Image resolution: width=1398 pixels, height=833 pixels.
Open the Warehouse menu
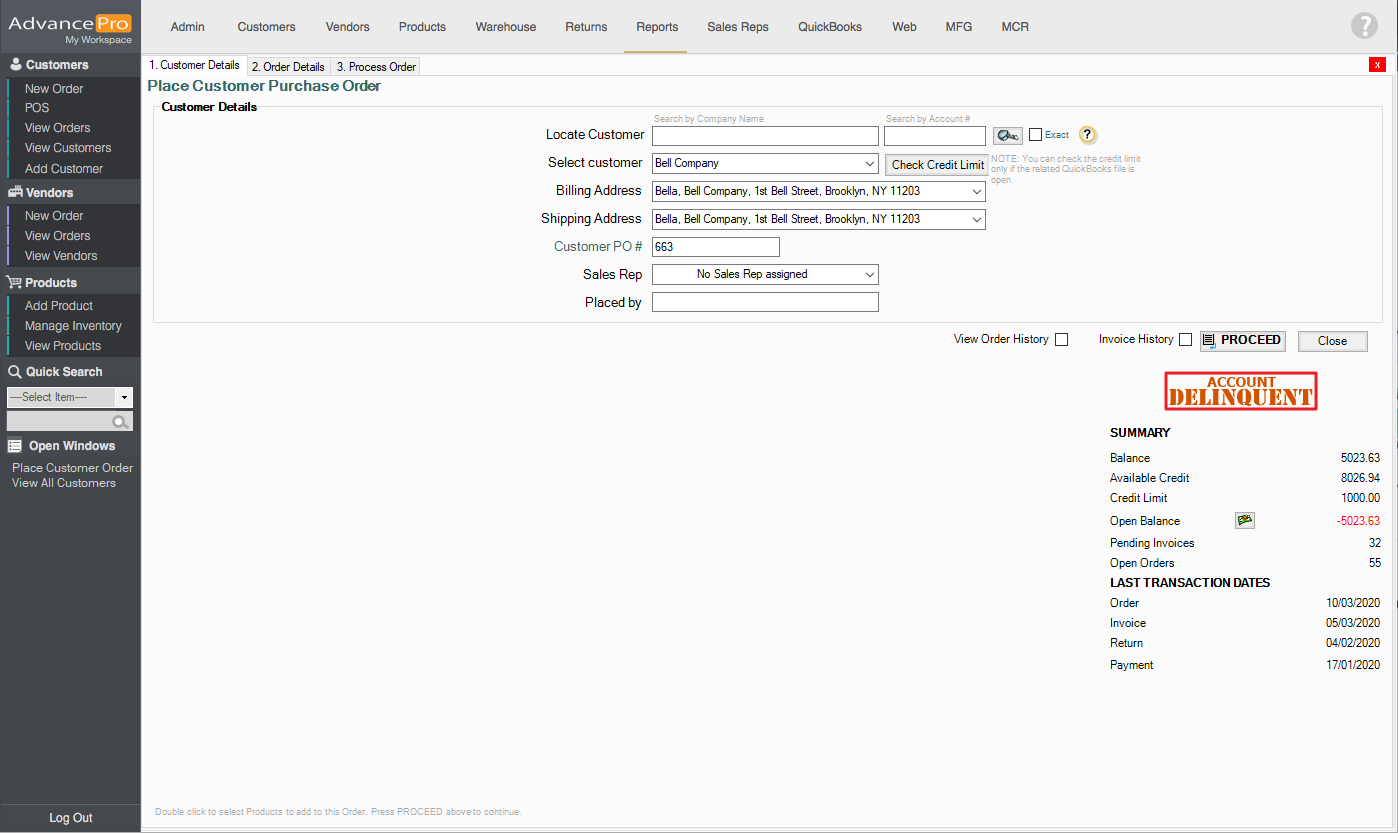tap(505, 27)
